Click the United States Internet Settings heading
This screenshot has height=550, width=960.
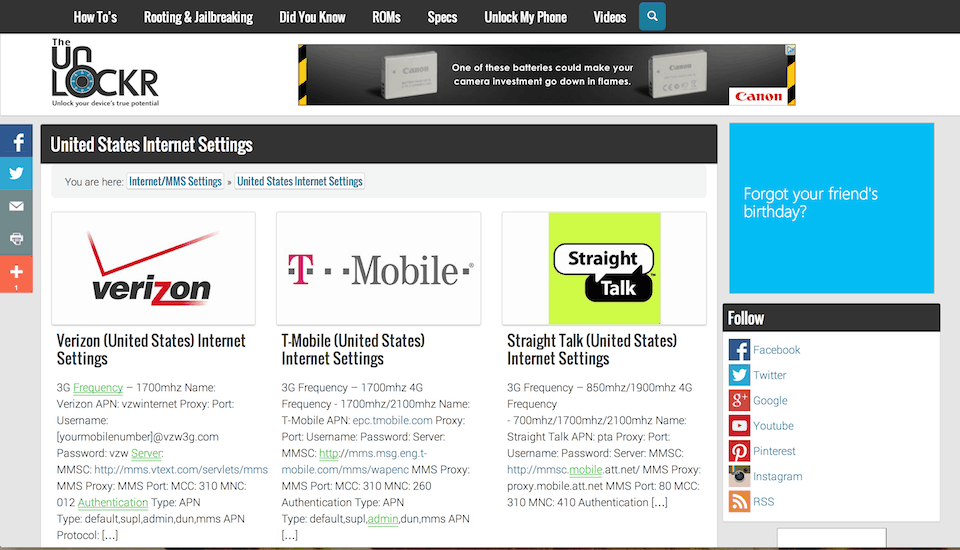pyautogui.click(x=151, y=145)
